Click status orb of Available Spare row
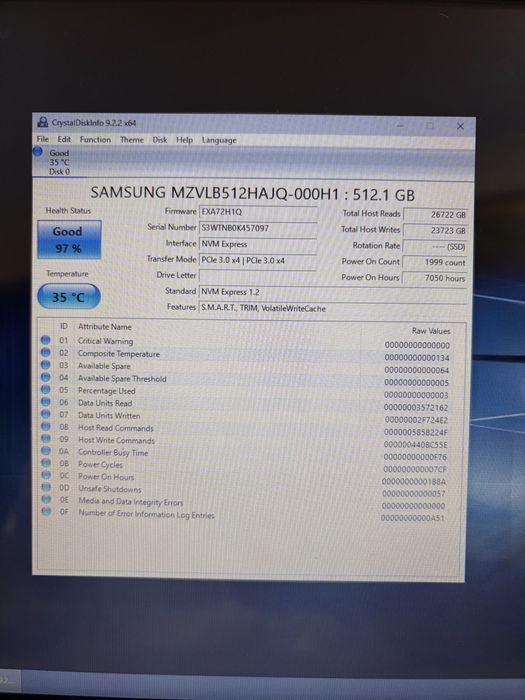 pyautogui.click(x=45, y=365)
